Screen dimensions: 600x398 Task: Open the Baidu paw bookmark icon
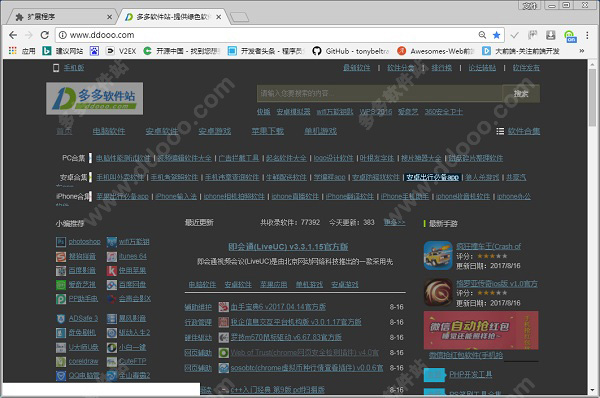point(94,51)
